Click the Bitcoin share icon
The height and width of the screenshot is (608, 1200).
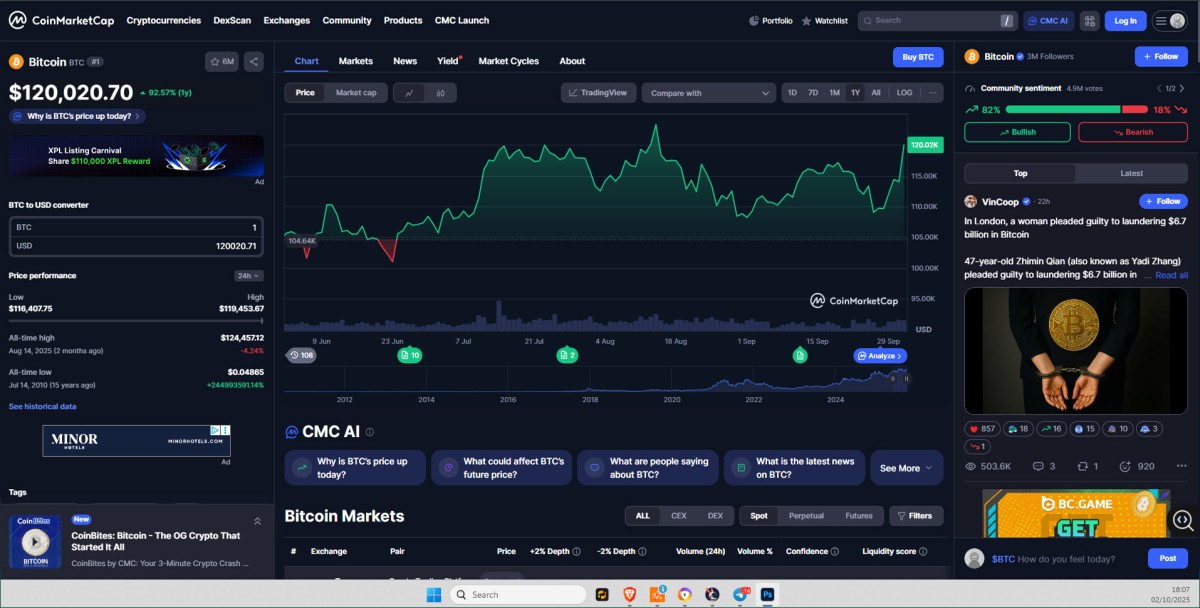(254, 62)
